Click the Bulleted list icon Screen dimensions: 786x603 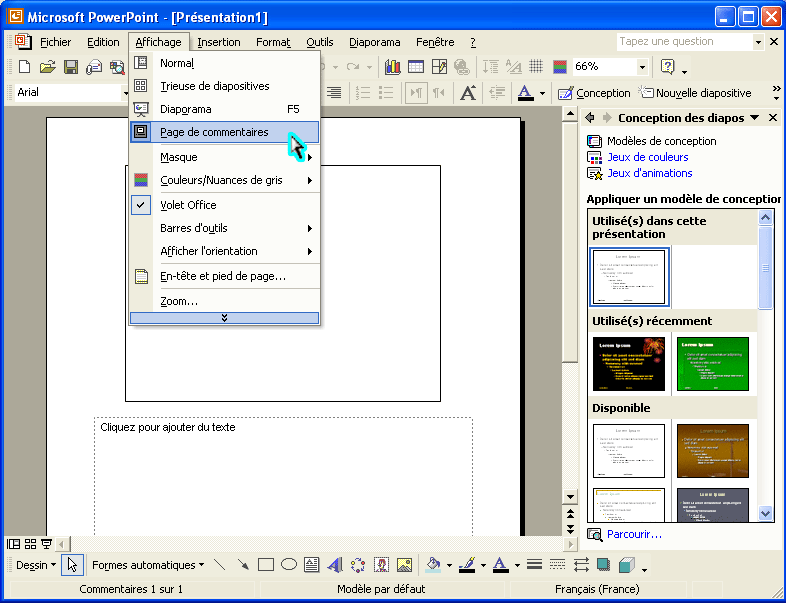point(385,93)
